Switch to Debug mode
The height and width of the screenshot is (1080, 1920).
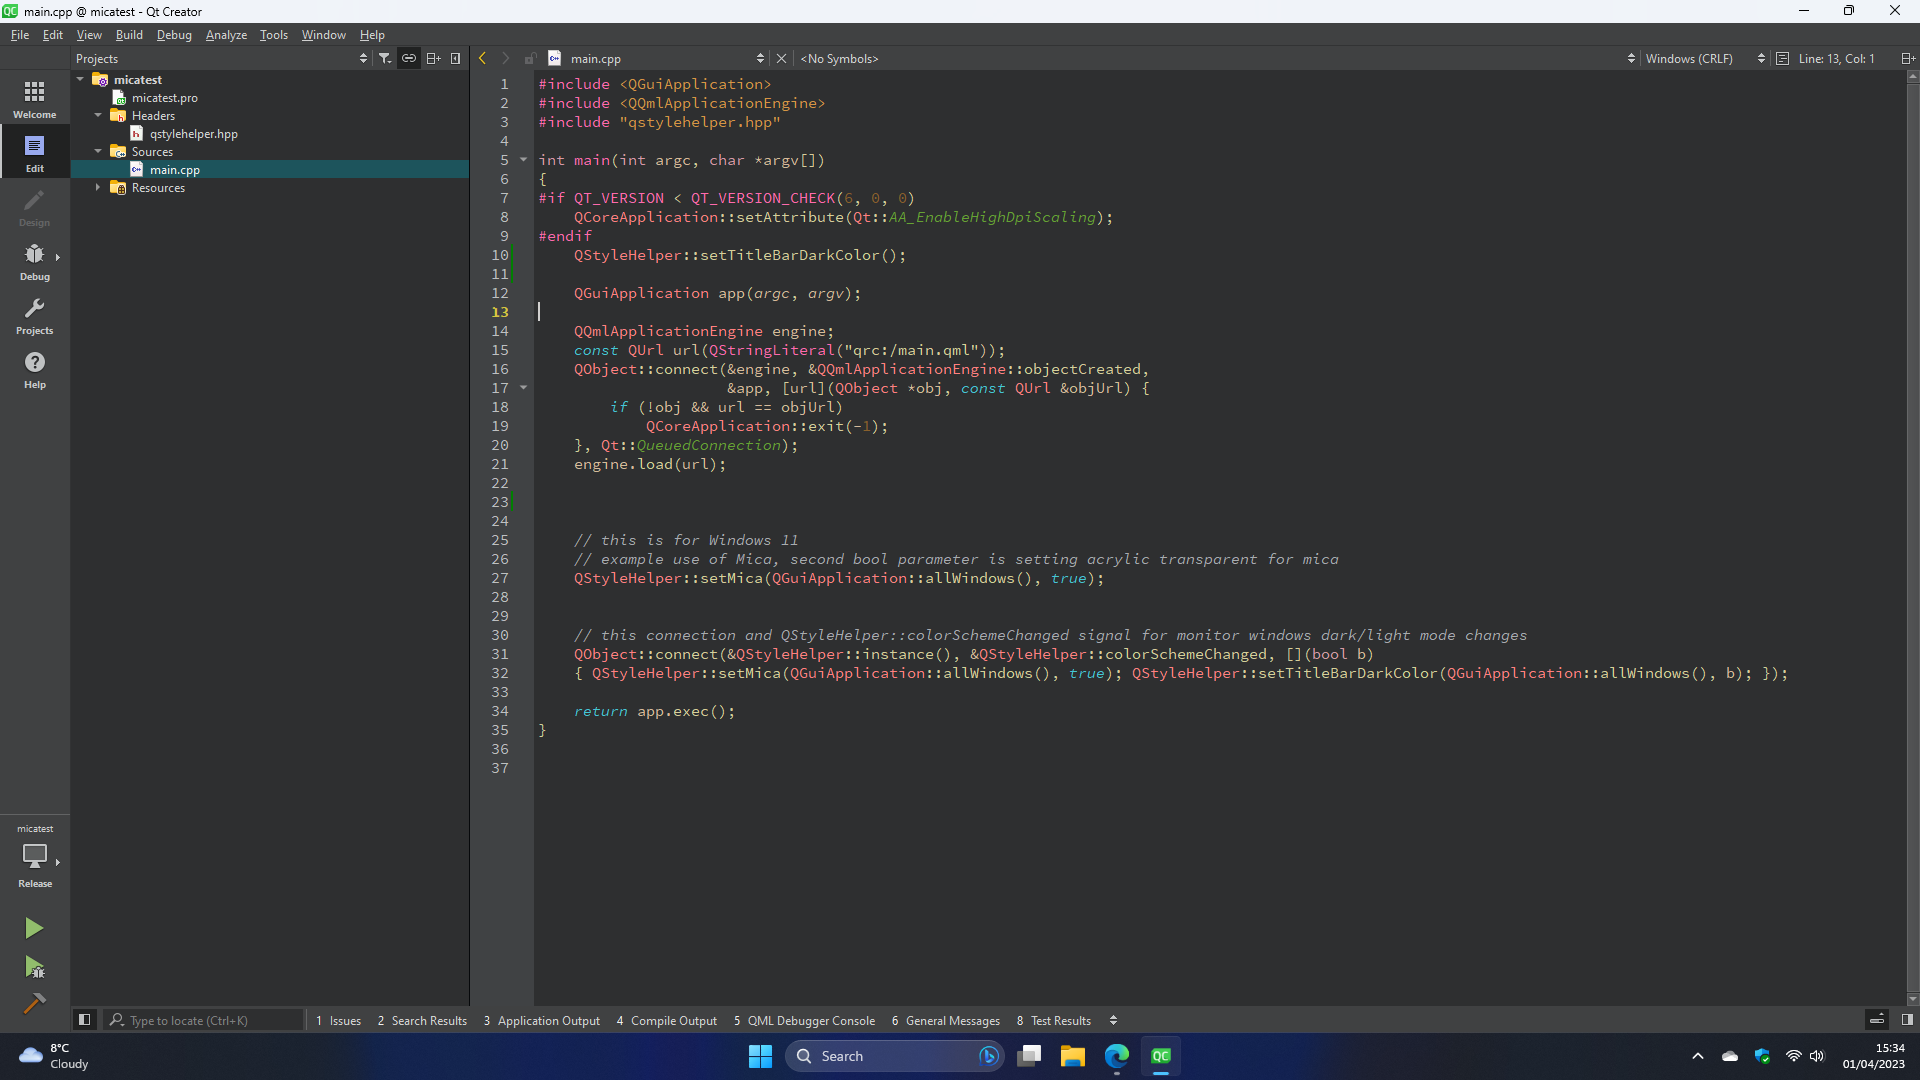coord(34,262)
